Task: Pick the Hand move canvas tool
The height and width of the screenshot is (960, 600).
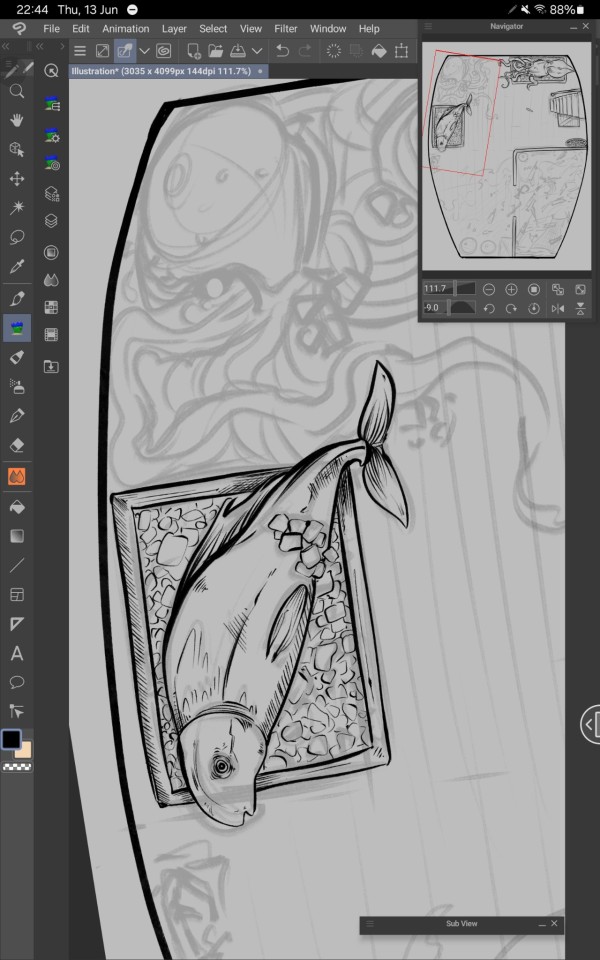Action: click(17, 120)
